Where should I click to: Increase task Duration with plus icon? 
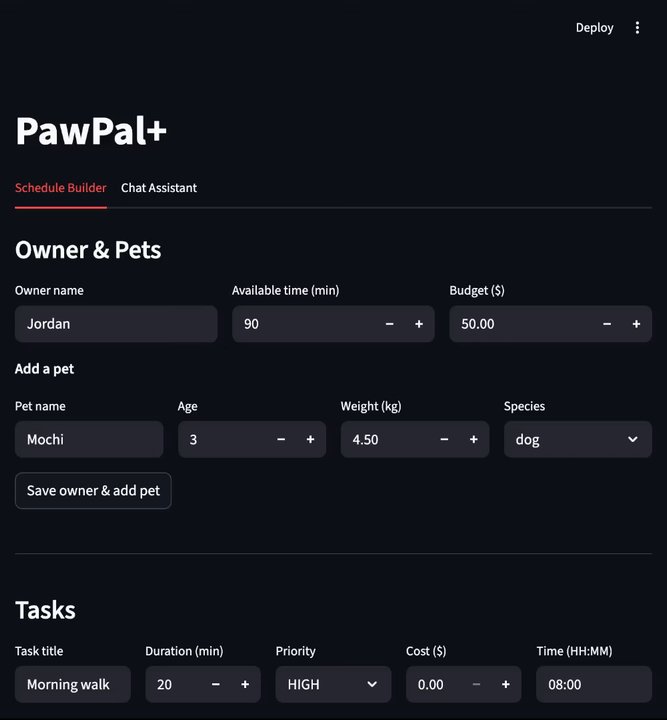point(245,685)
